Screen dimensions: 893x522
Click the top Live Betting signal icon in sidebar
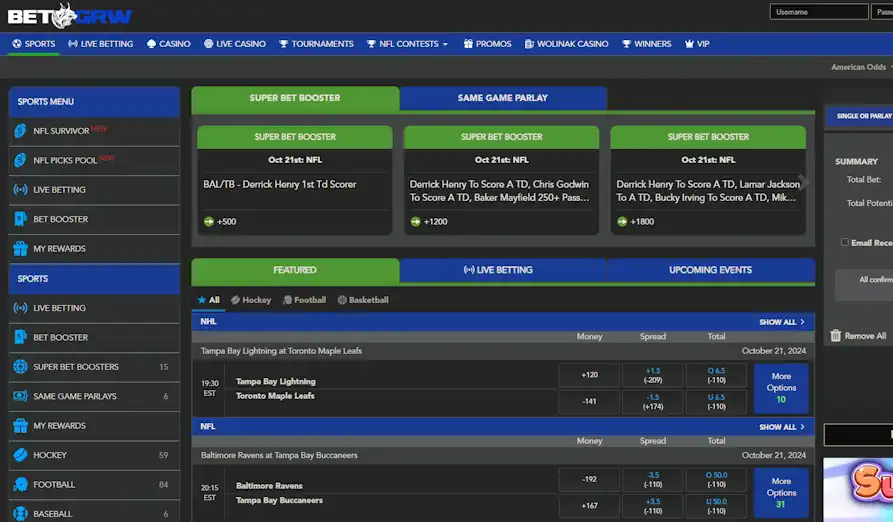click(20, 190)
